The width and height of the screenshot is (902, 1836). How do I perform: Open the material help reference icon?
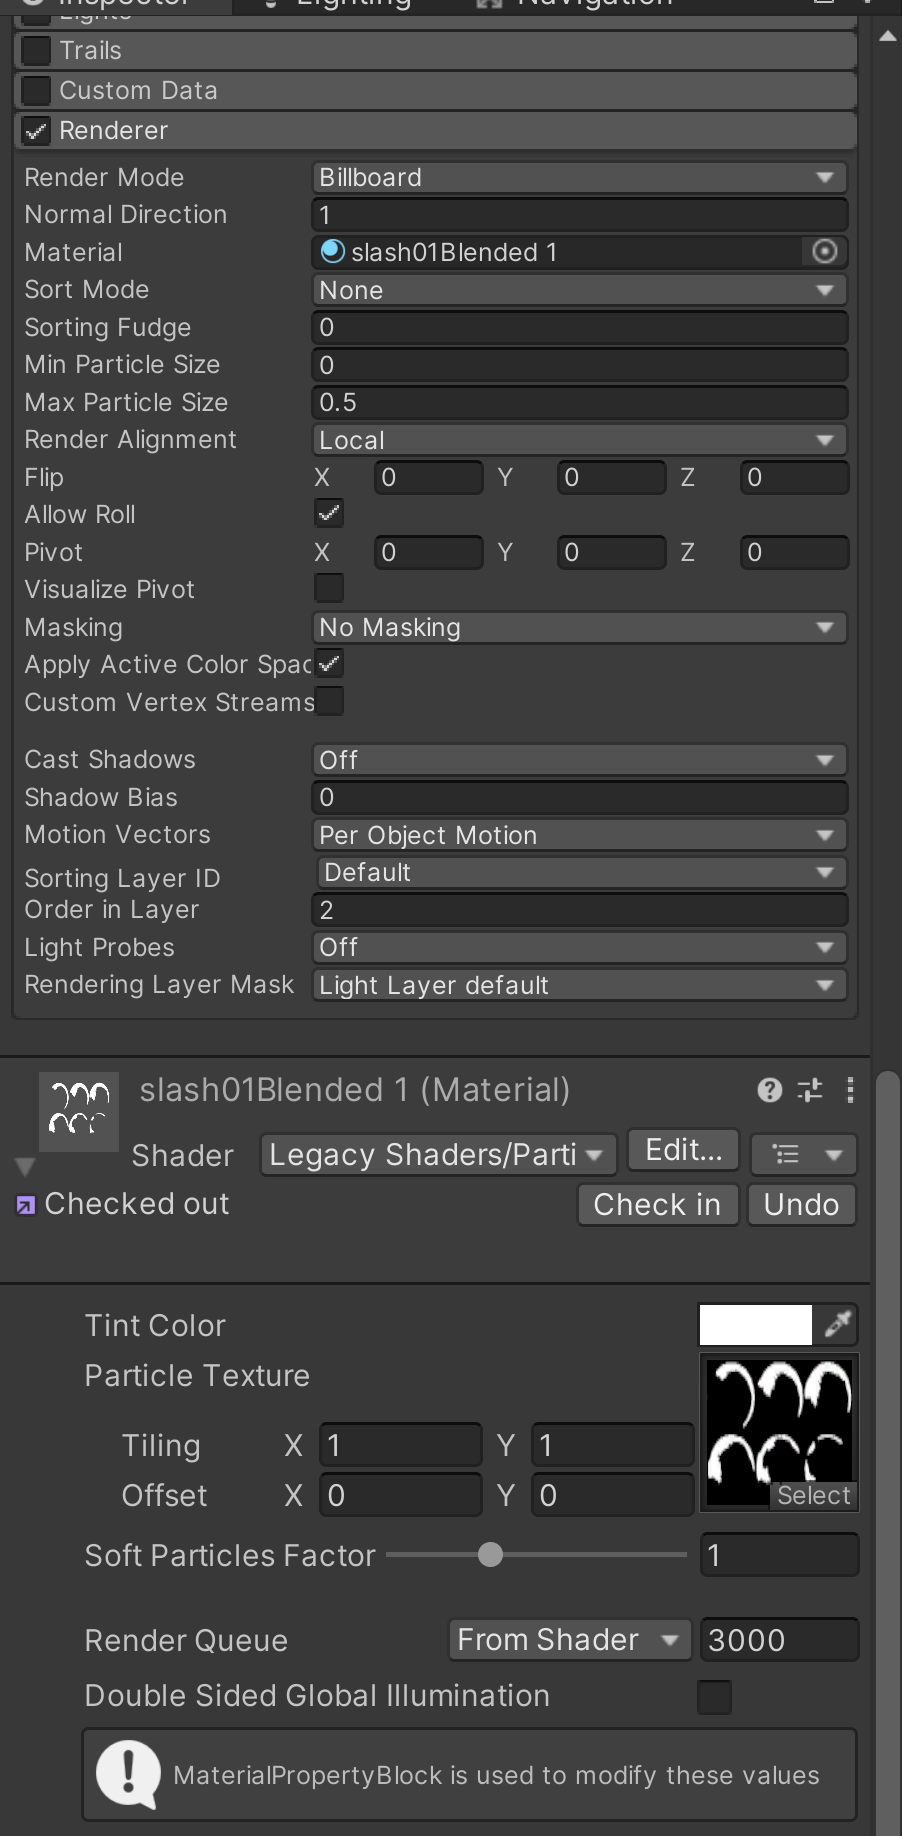[769, 1090]
